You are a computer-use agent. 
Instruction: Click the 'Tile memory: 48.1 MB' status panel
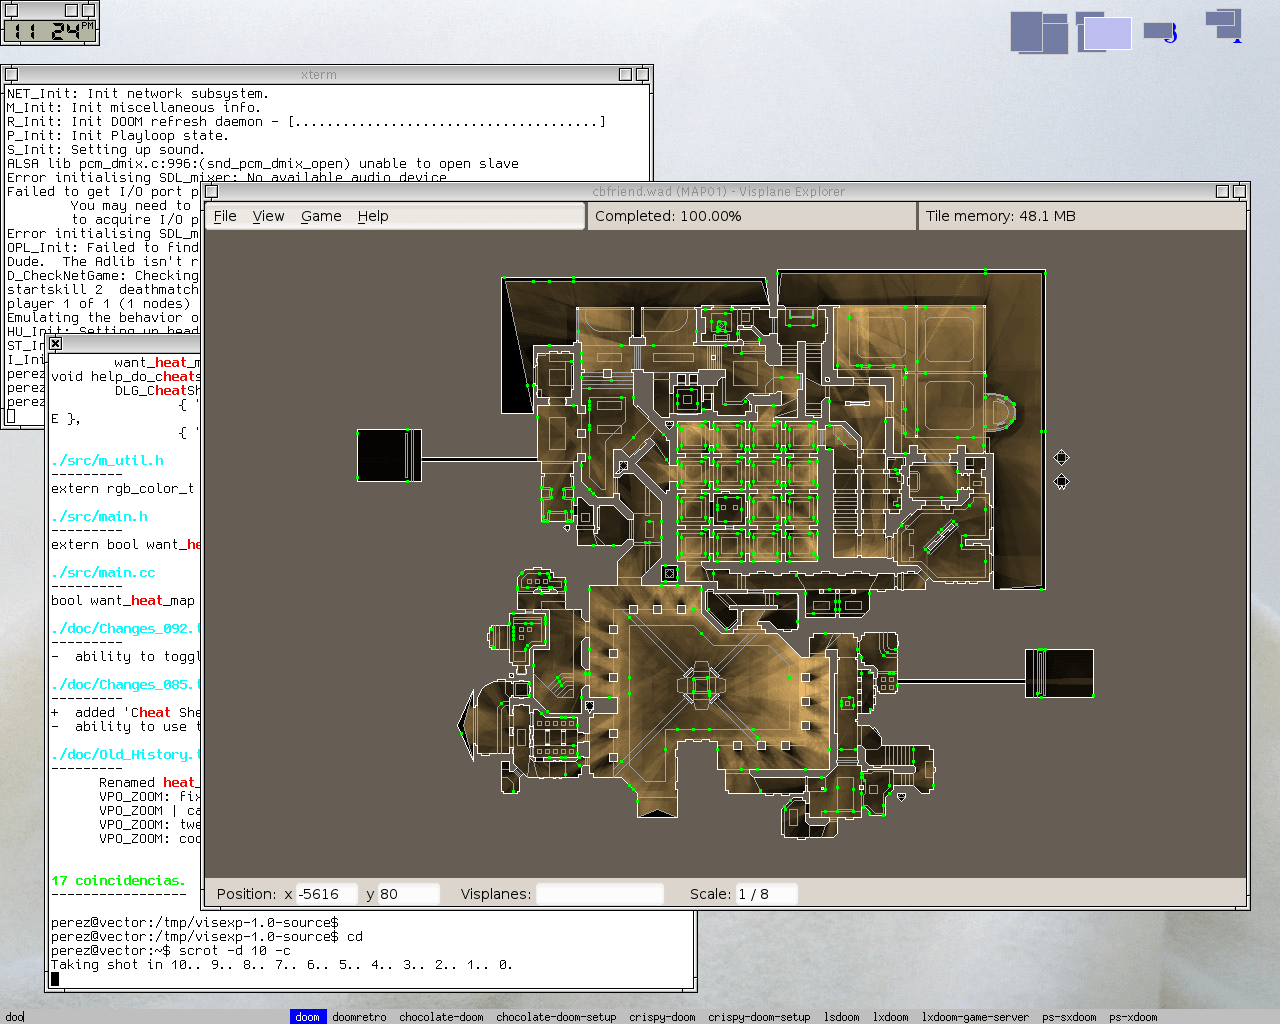tap(1082, 216)
